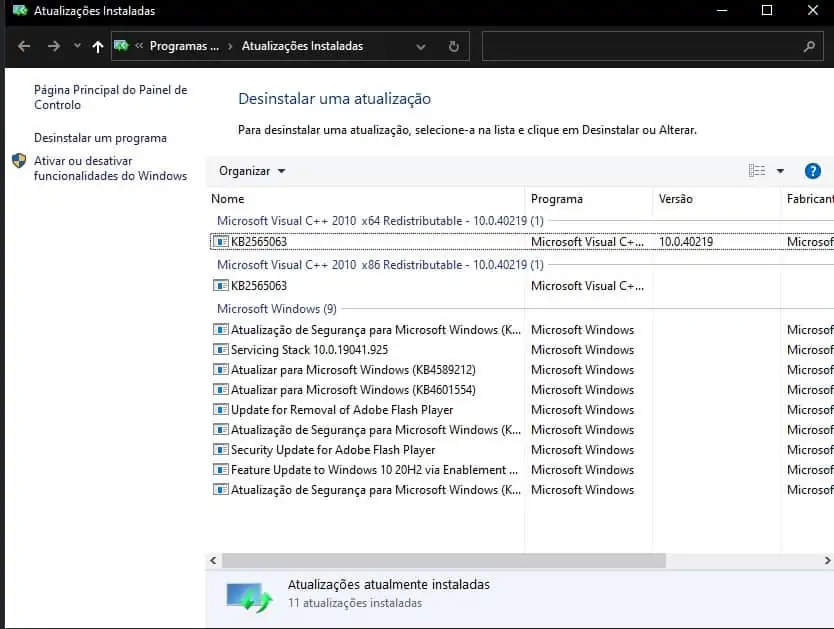Click the title bar window icon

(x=20, y=10)
